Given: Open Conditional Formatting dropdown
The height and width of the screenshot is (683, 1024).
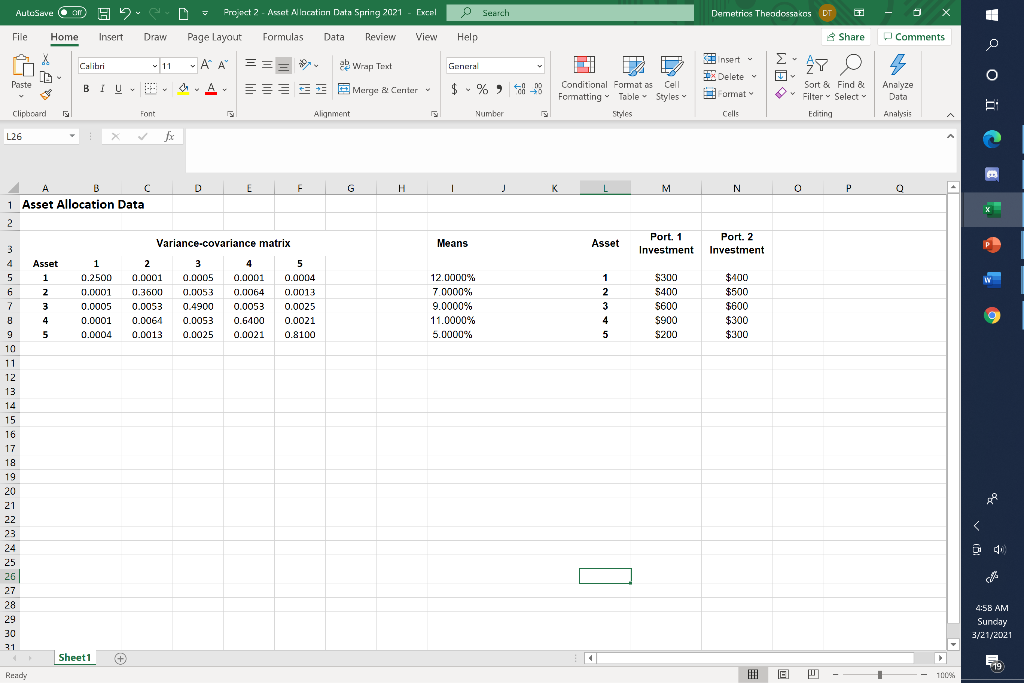Looking at the screenshot, I should pyautogui.click(x=584, y=77).
